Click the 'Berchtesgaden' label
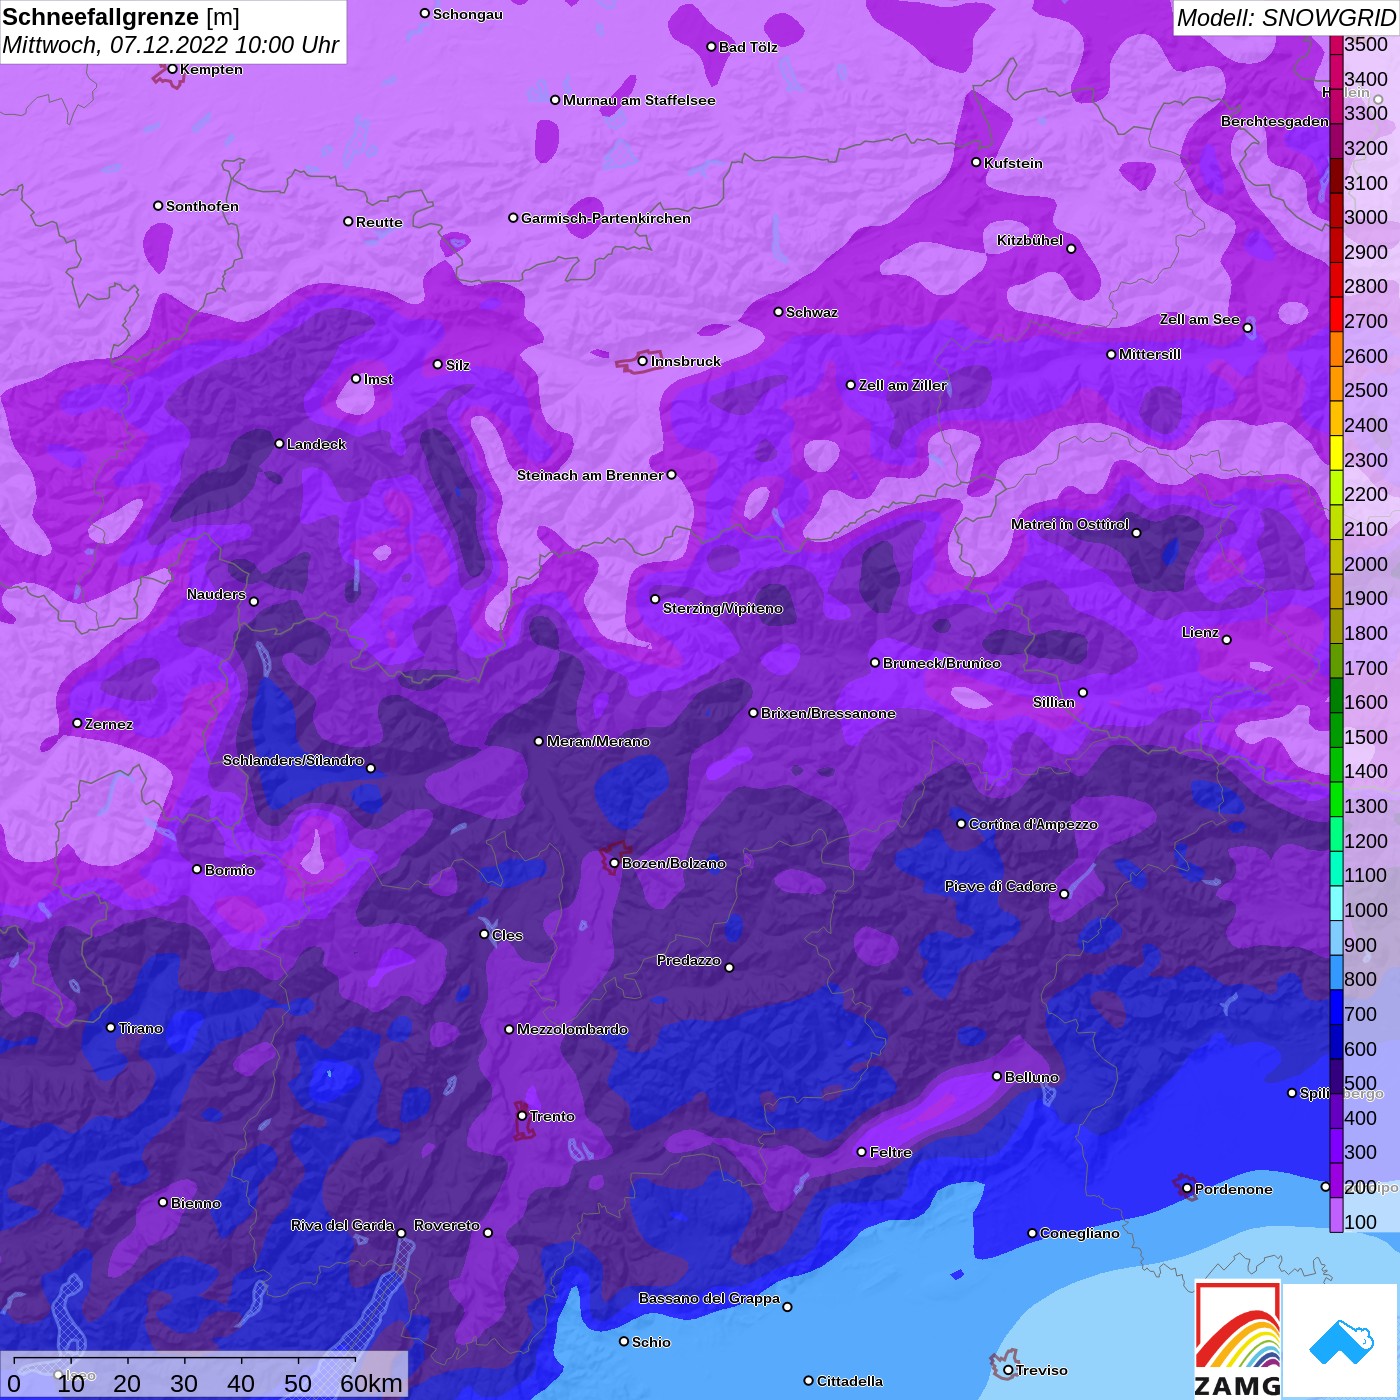This screenshot has height=1400, width=1400. pos(1275,121)
